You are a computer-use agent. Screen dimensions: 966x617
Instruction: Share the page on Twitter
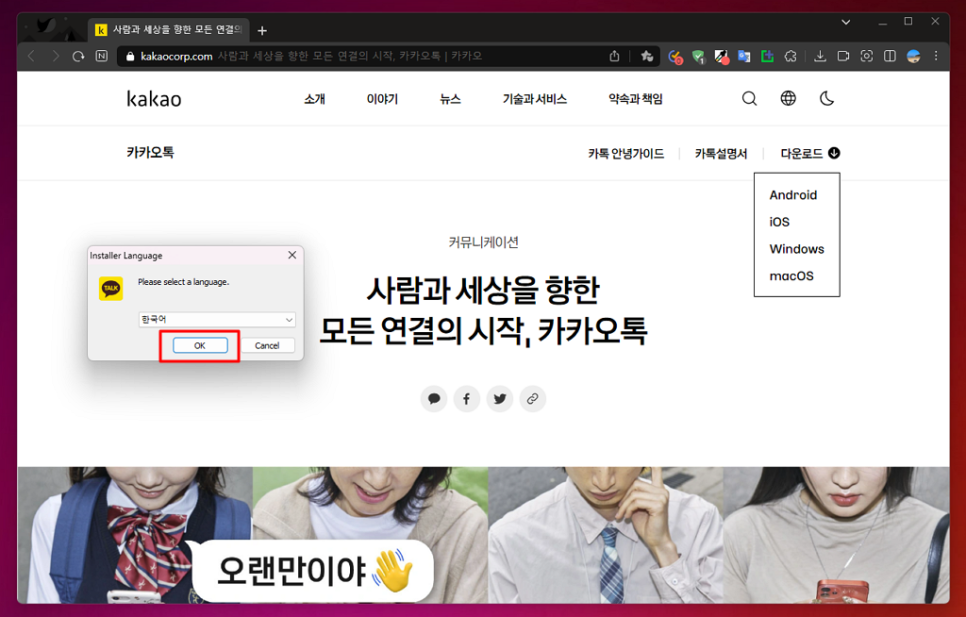(x=500, y=399)
